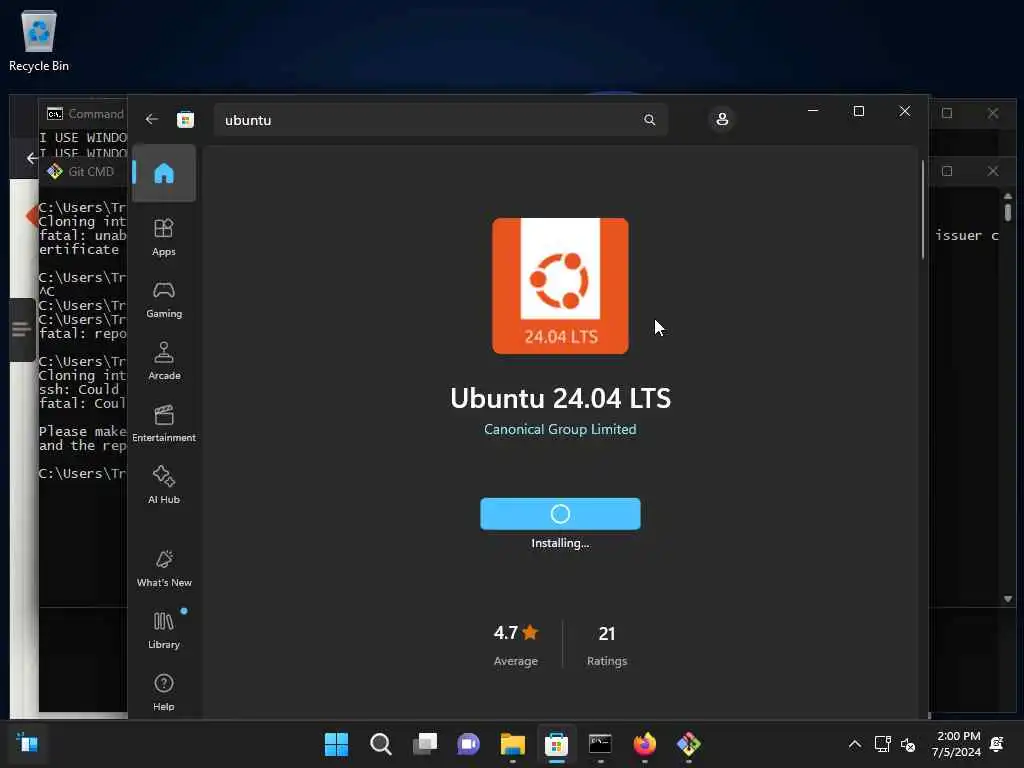Image resolution: width=1024 pixels, height=768 pixels.
Task: Open the user account profile icon
Action: [x=722, y=120]
